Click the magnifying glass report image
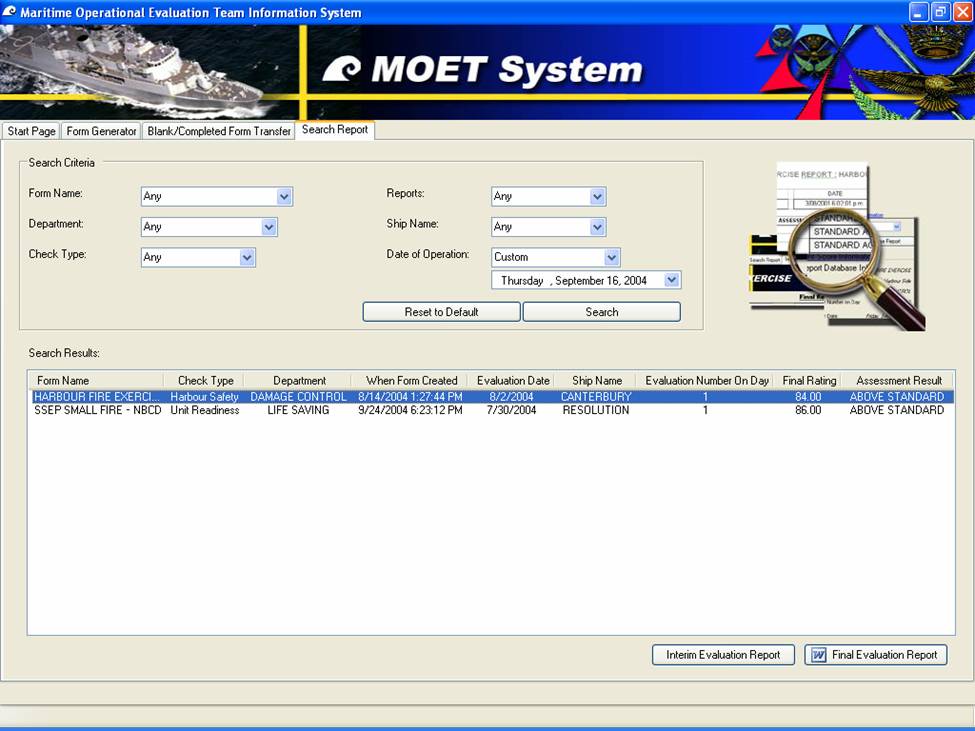This screenshot has width=975, height=731. tap(838, 247)
